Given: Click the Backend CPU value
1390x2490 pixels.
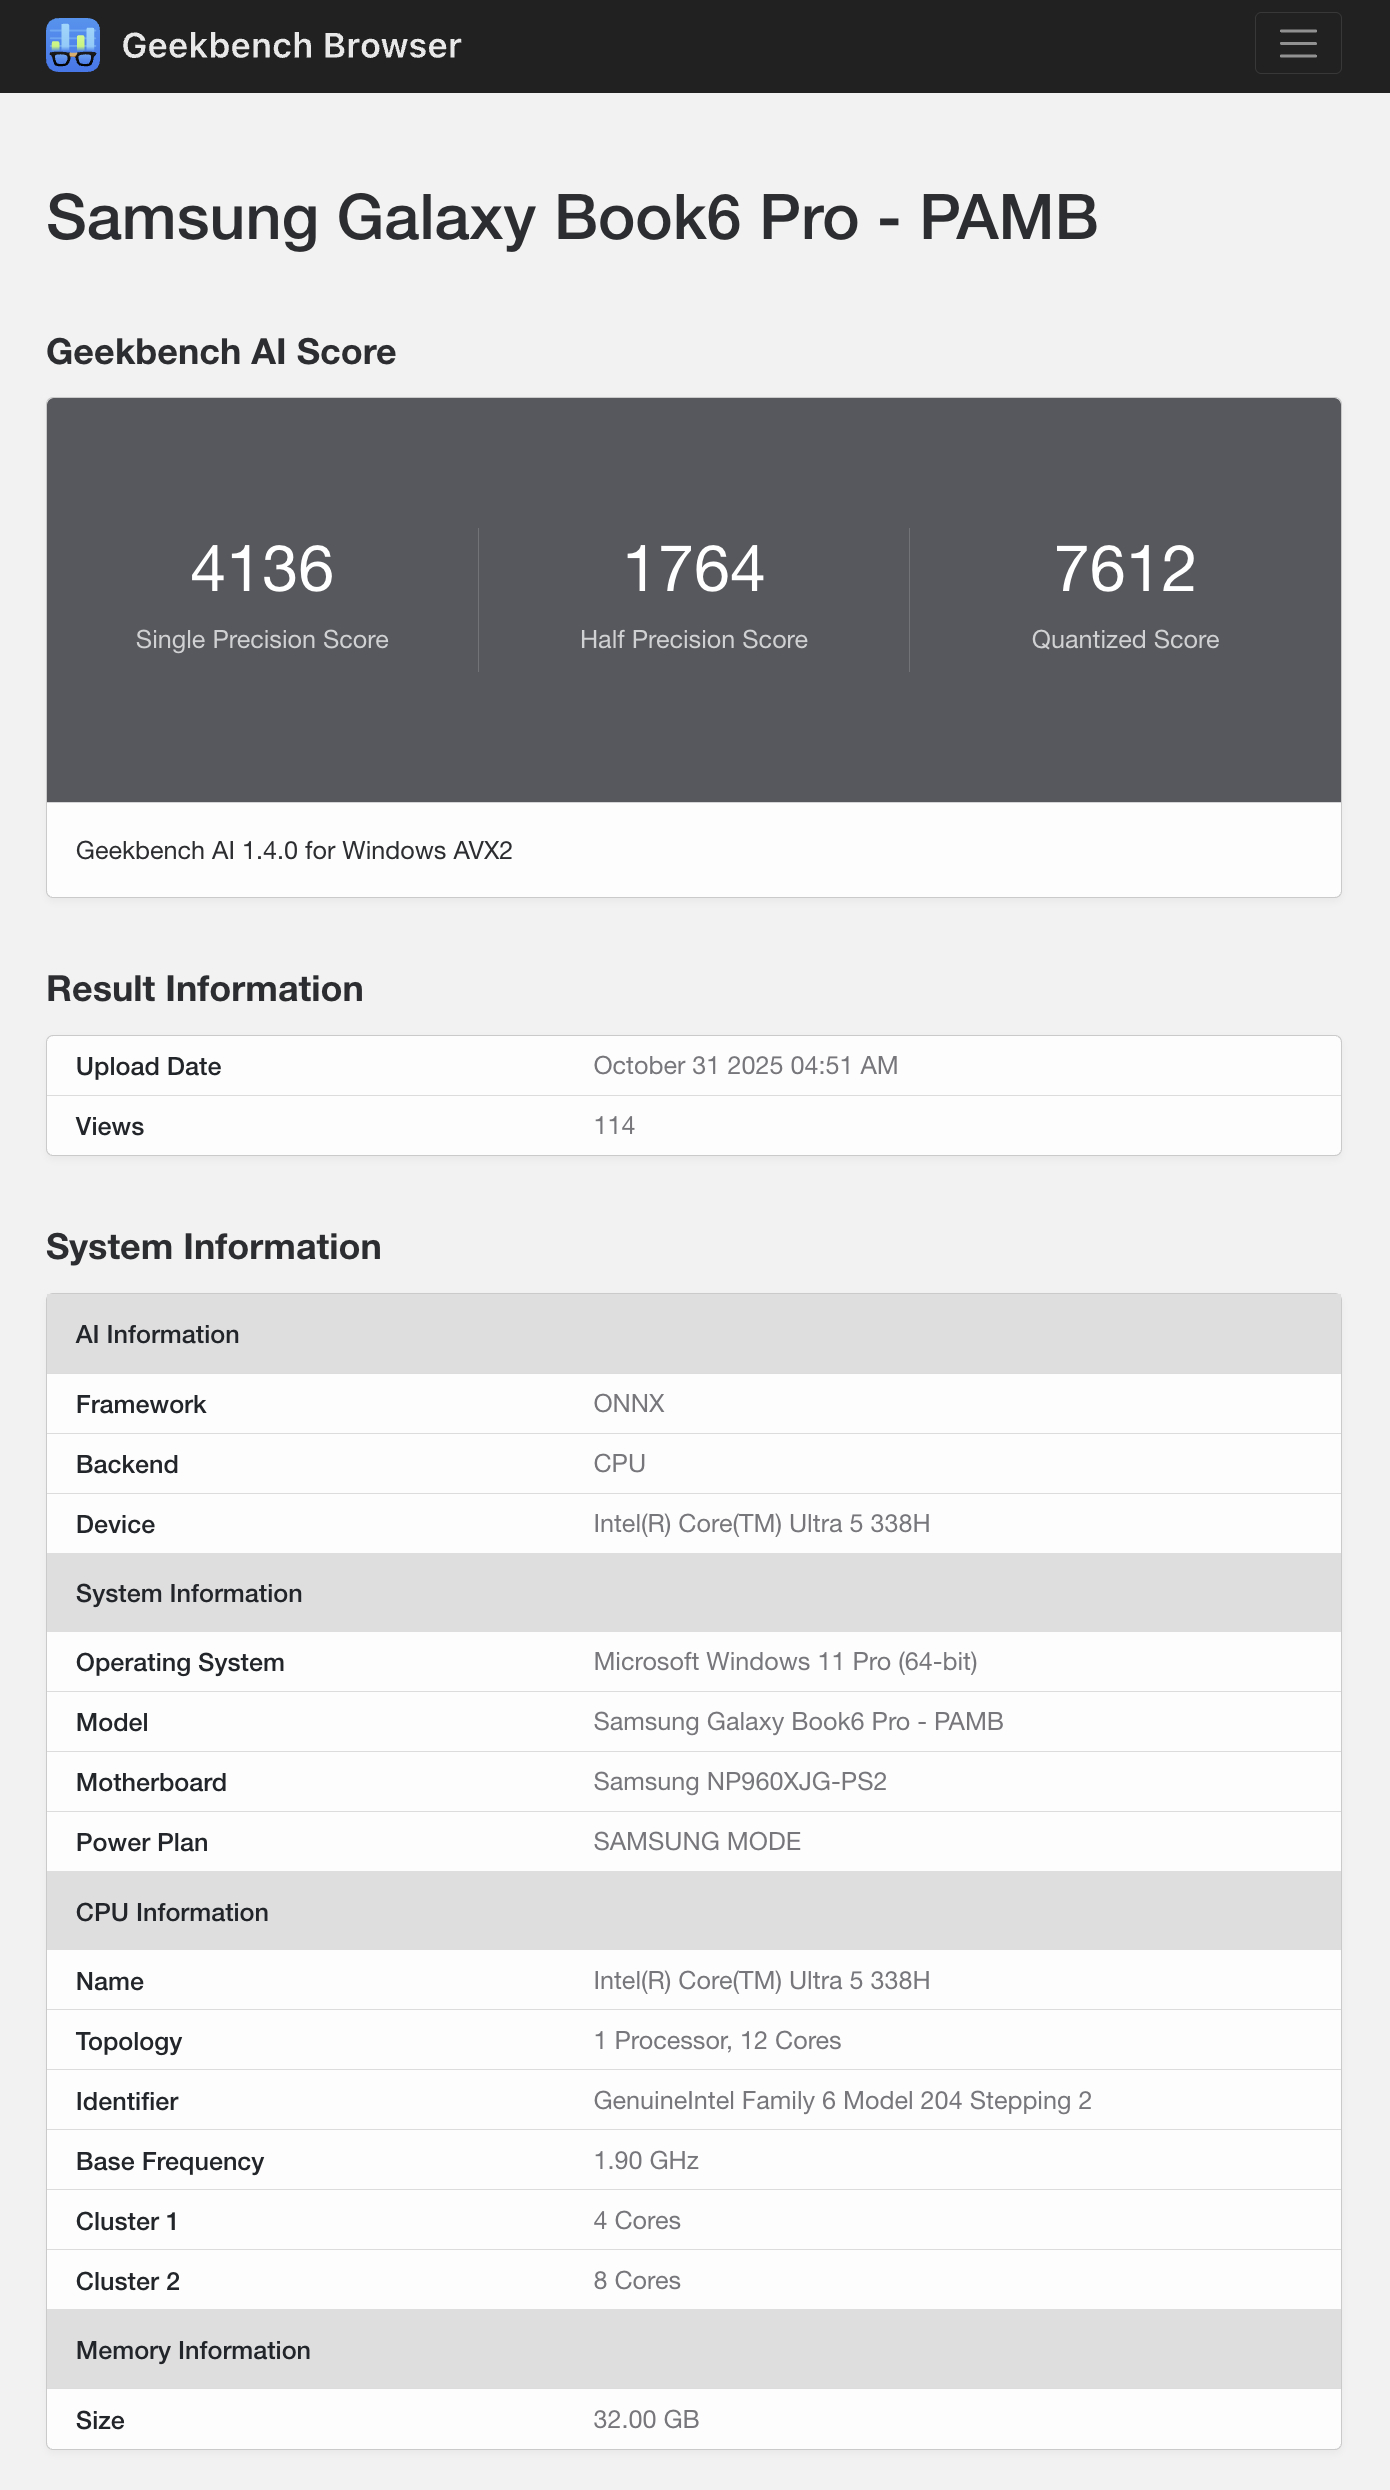Looking at the screenshot, I should tap(619, 1464).
